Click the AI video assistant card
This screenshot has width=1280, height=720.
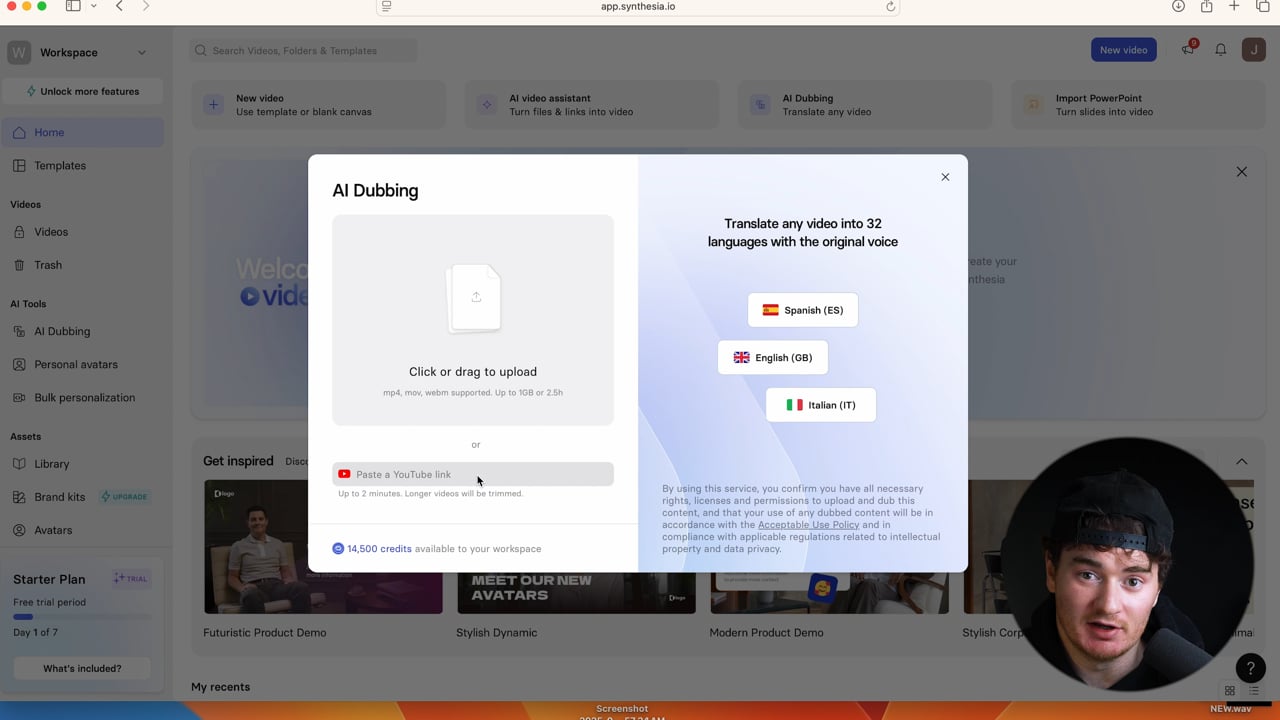[592, 105]
